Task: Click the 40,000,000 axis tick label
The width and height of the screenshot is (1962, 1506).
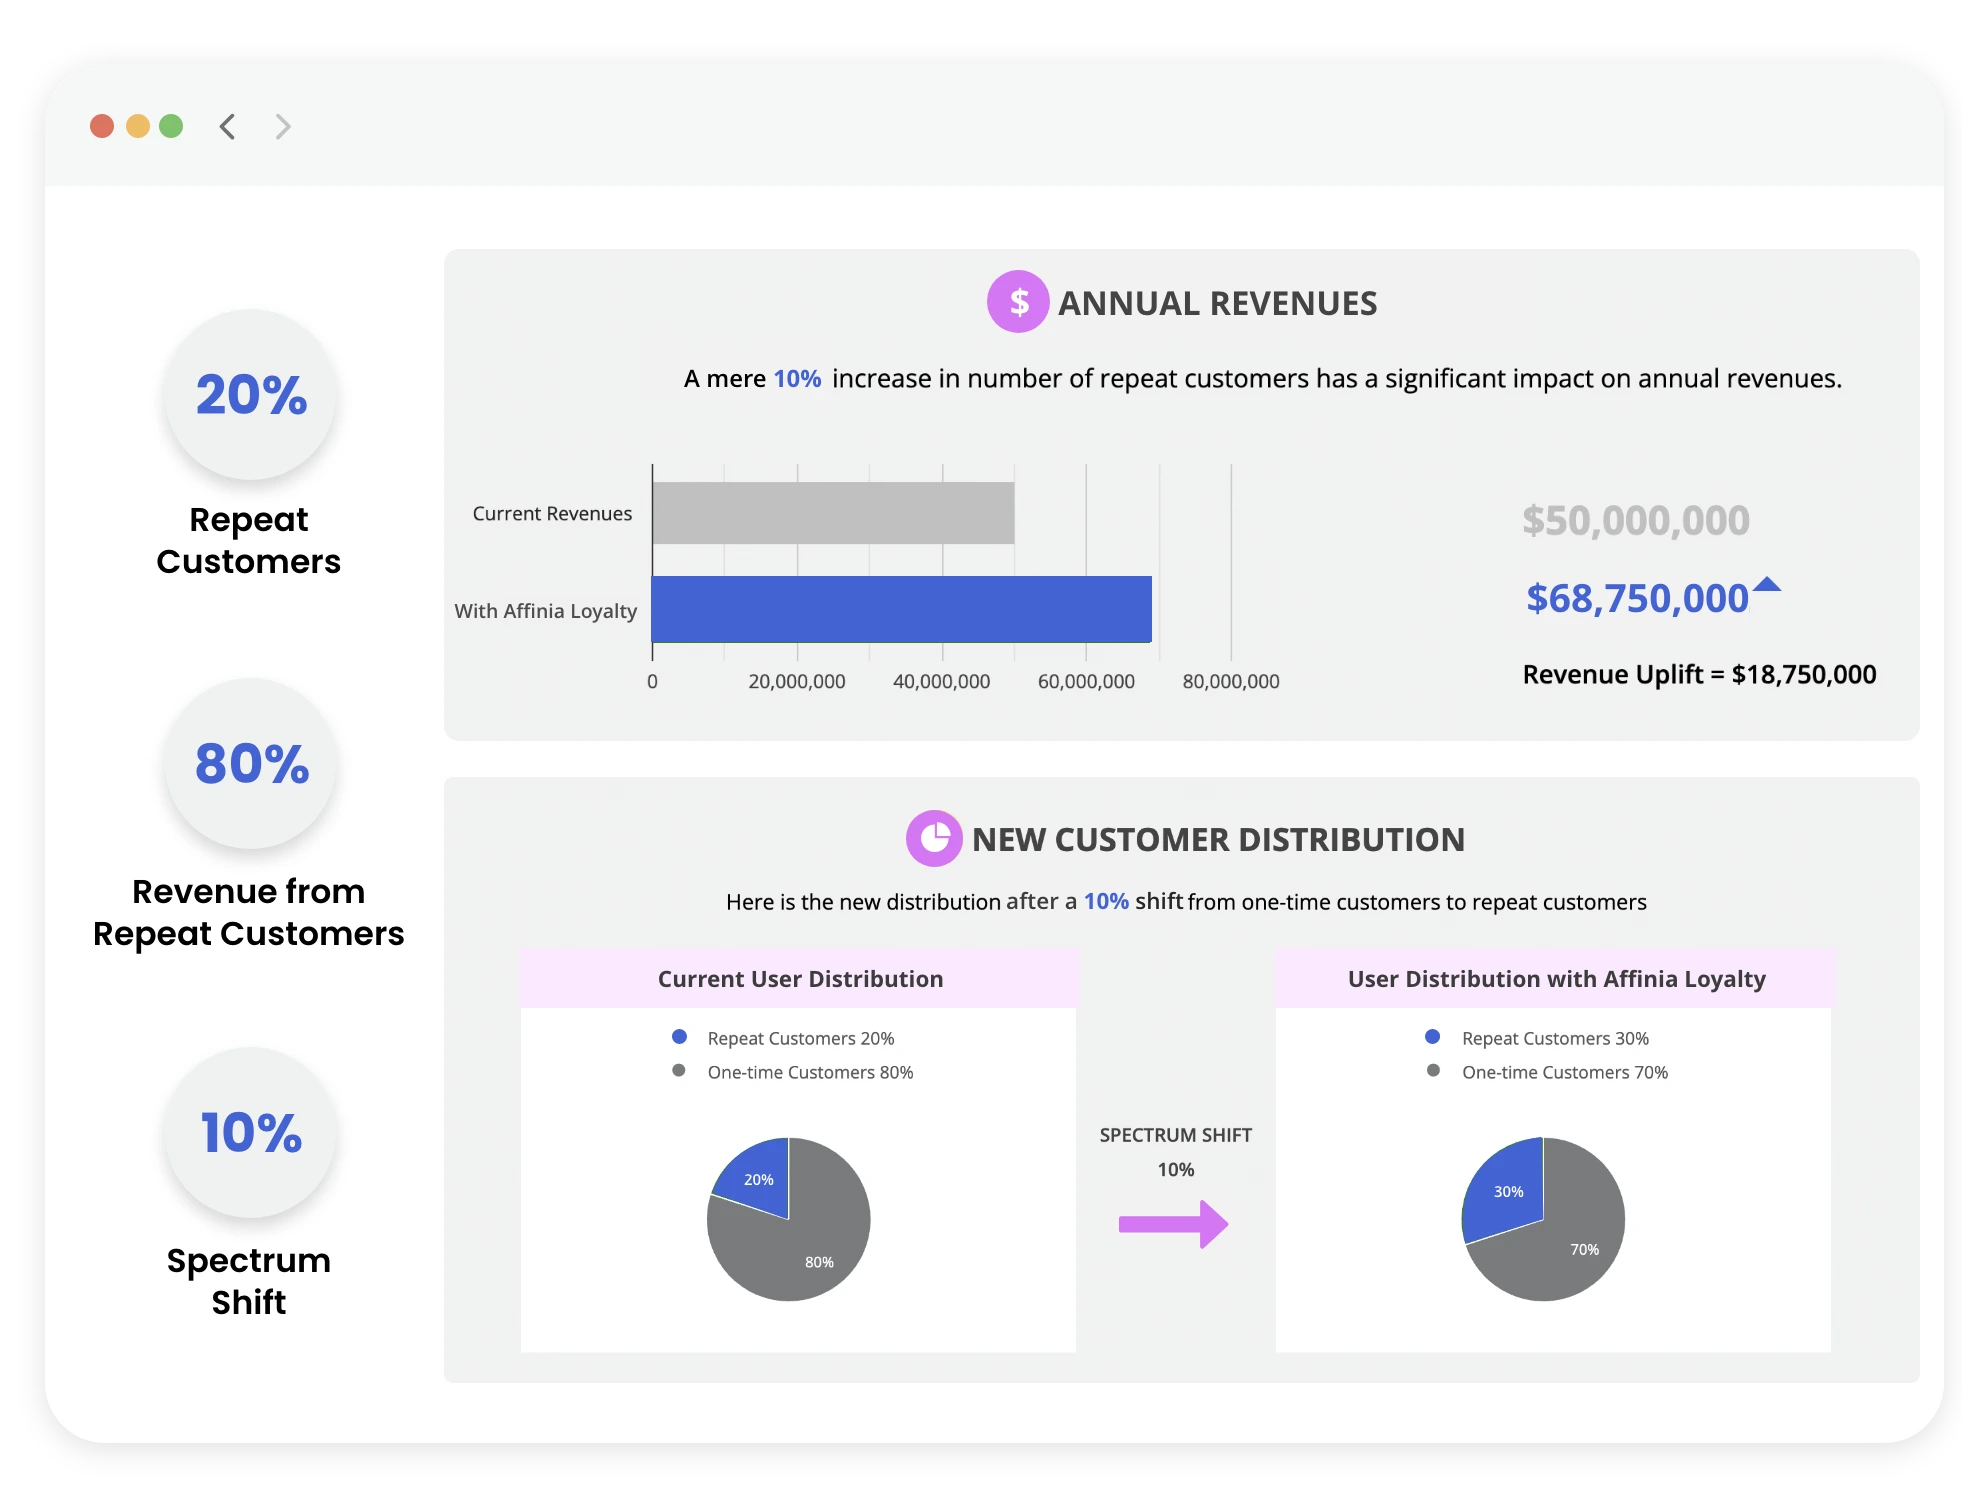Action: tap(941, 681)
